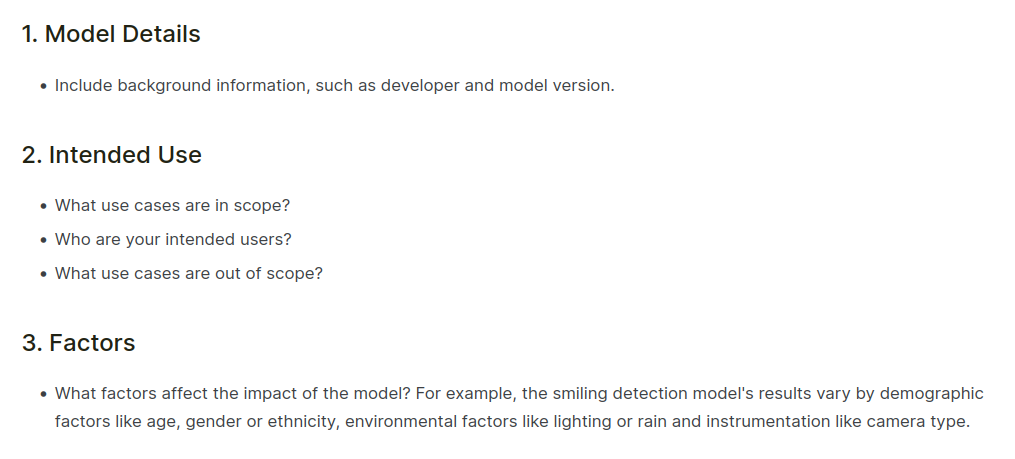Click the bullet dot before "What use cases are out of scope?"
1015x459 pixels.
pyautogui.click(x=43, y=274)
